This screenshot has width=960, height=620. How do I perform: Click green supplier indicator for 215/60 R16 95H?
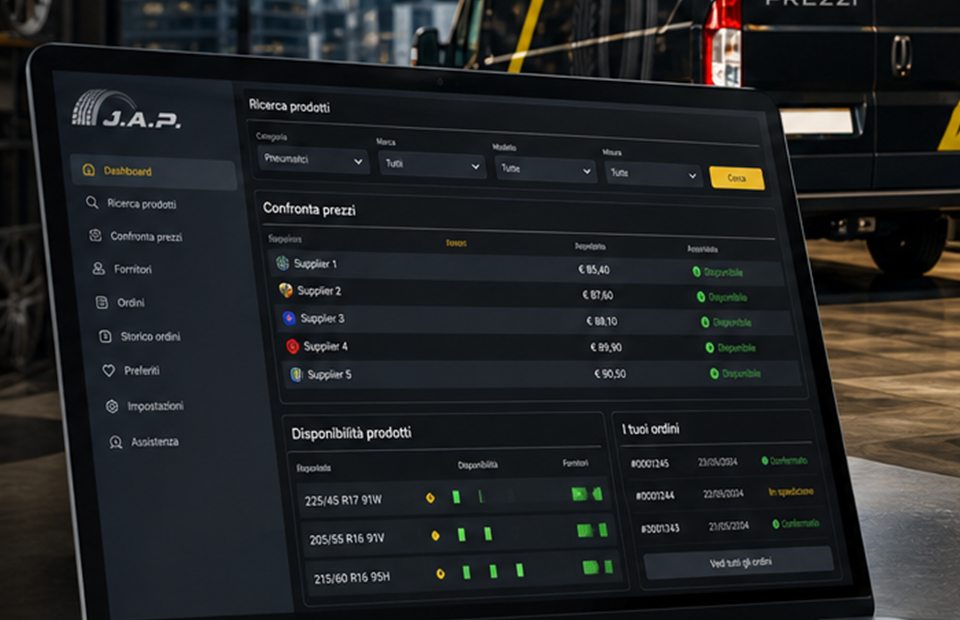click(x=597, y=567)
